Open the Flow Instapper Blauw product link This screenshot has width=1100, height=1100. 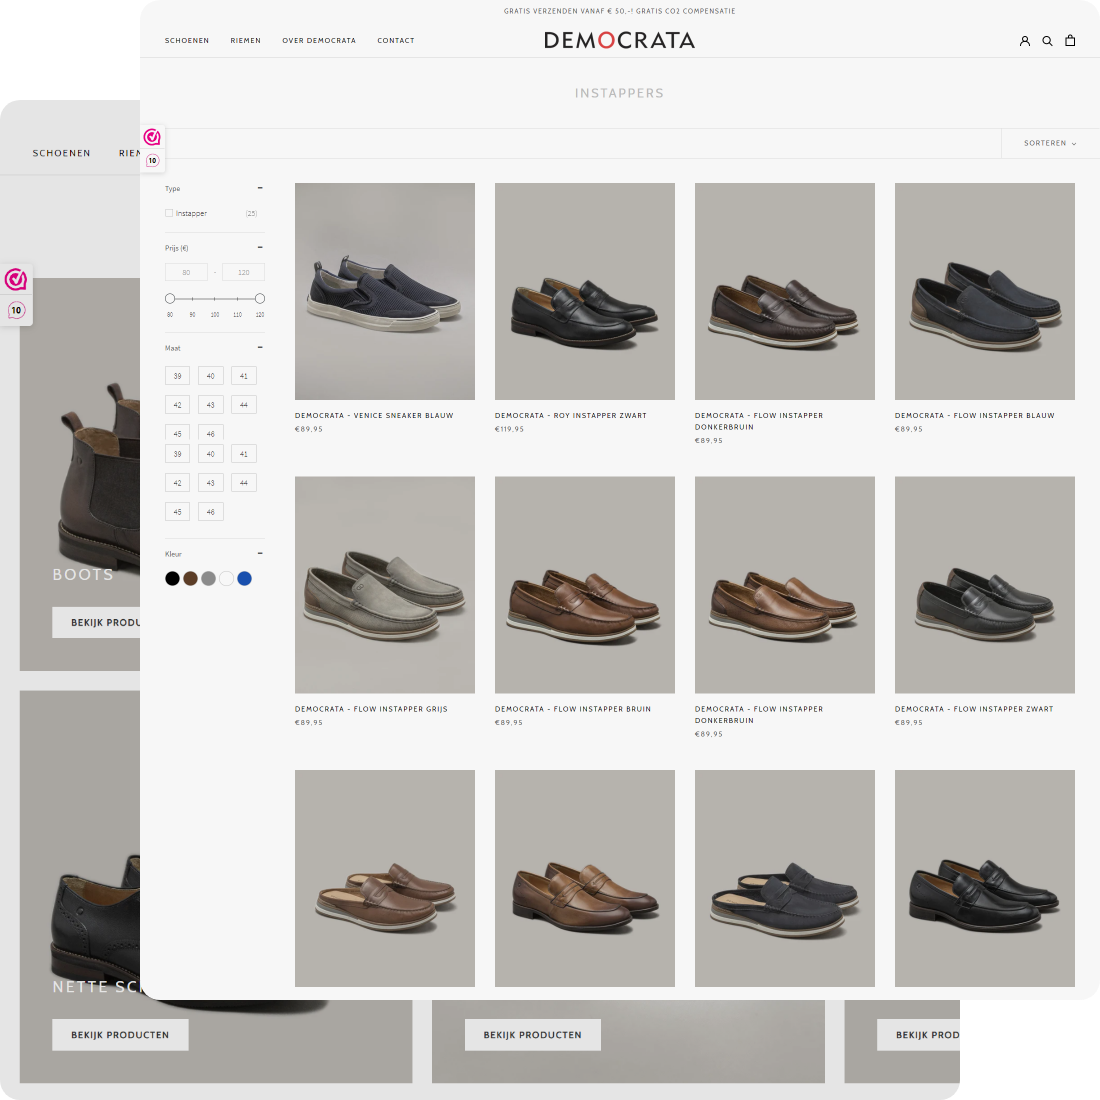pos(974,415)
